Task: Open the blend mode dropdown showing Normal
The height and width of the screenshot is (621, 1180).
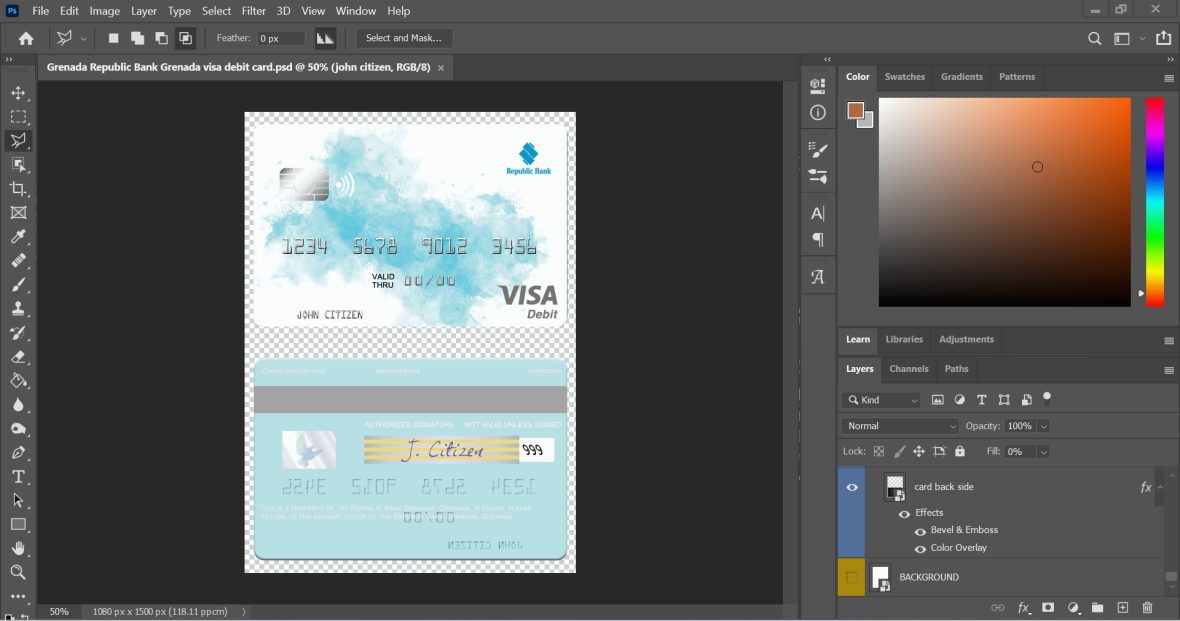Action: pyautogui.click(x=897, y=425)
